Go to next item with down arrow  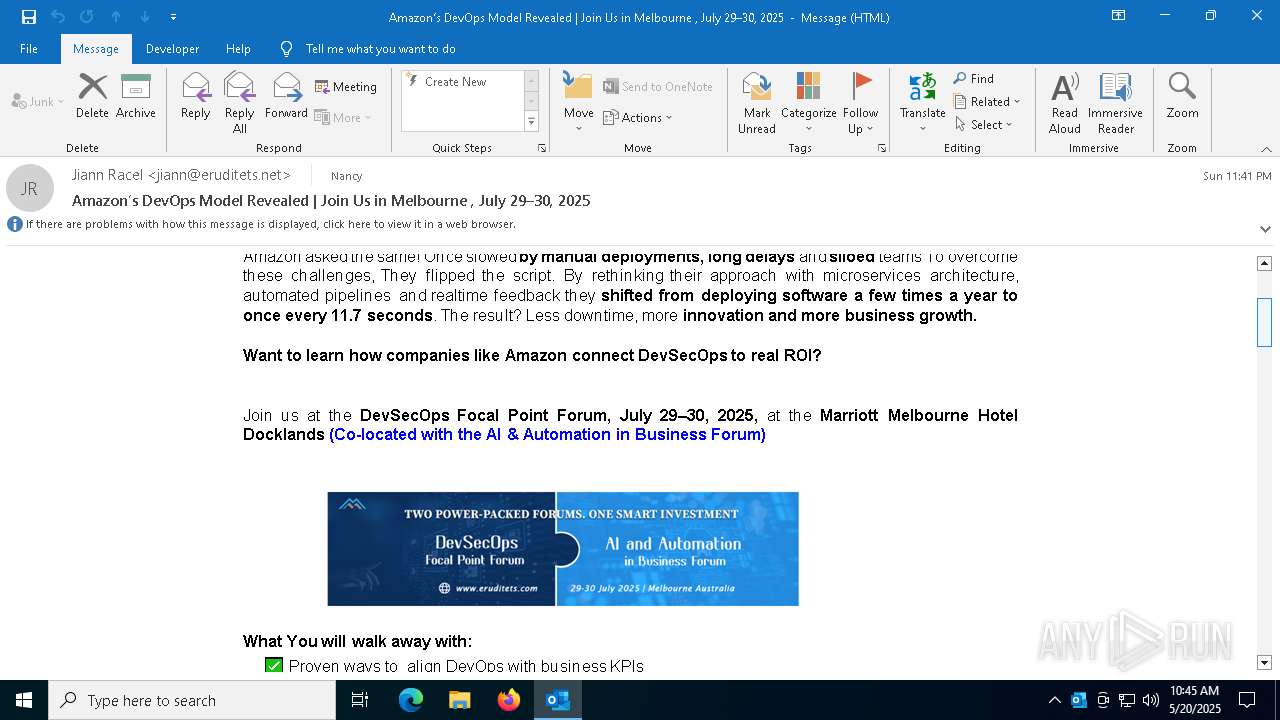coord(145,17)
